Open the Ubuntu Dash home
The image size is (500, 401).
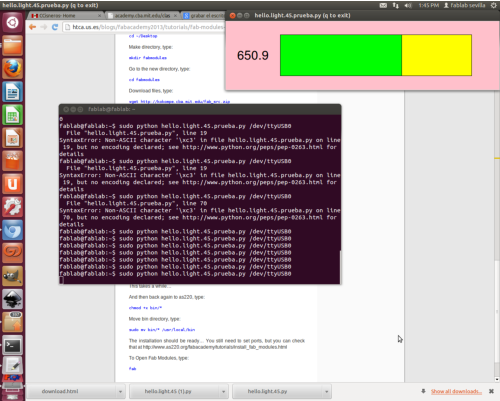point(12,22)
